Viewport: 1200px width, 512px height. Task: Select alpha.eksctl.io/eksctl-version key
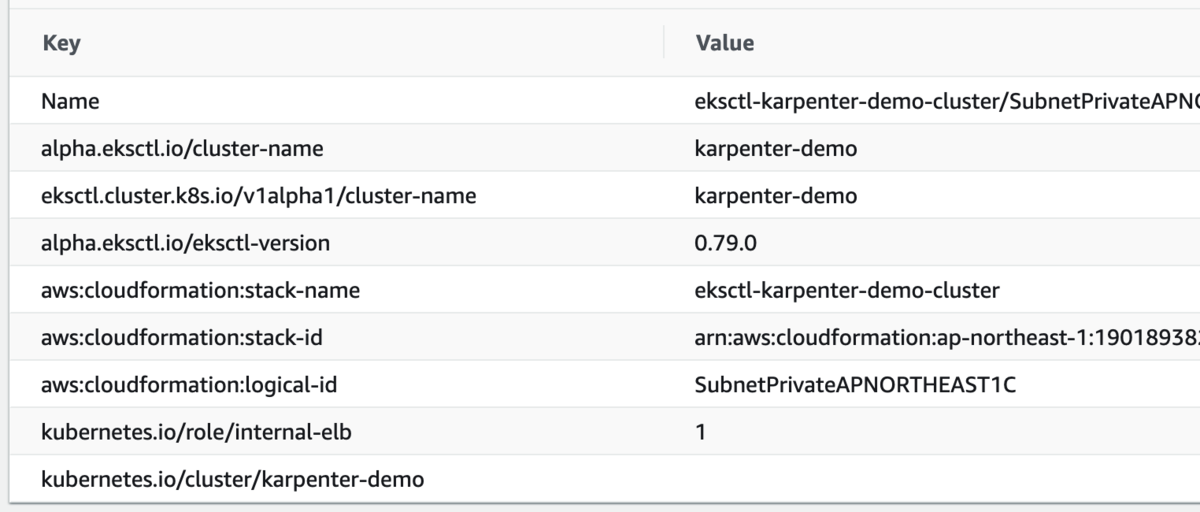point(185,243)
